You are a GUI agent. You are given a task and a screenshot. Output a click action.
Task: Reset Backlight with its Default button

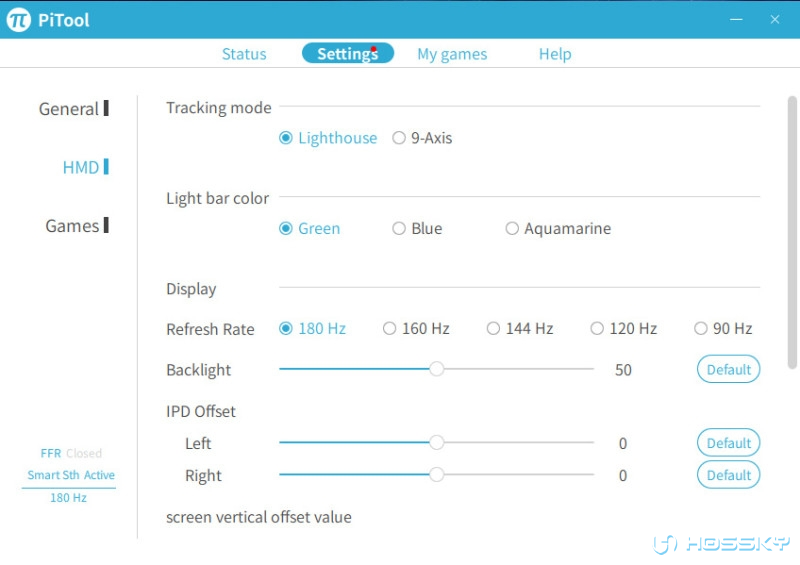pyautogui.click(x=729, y=369)
